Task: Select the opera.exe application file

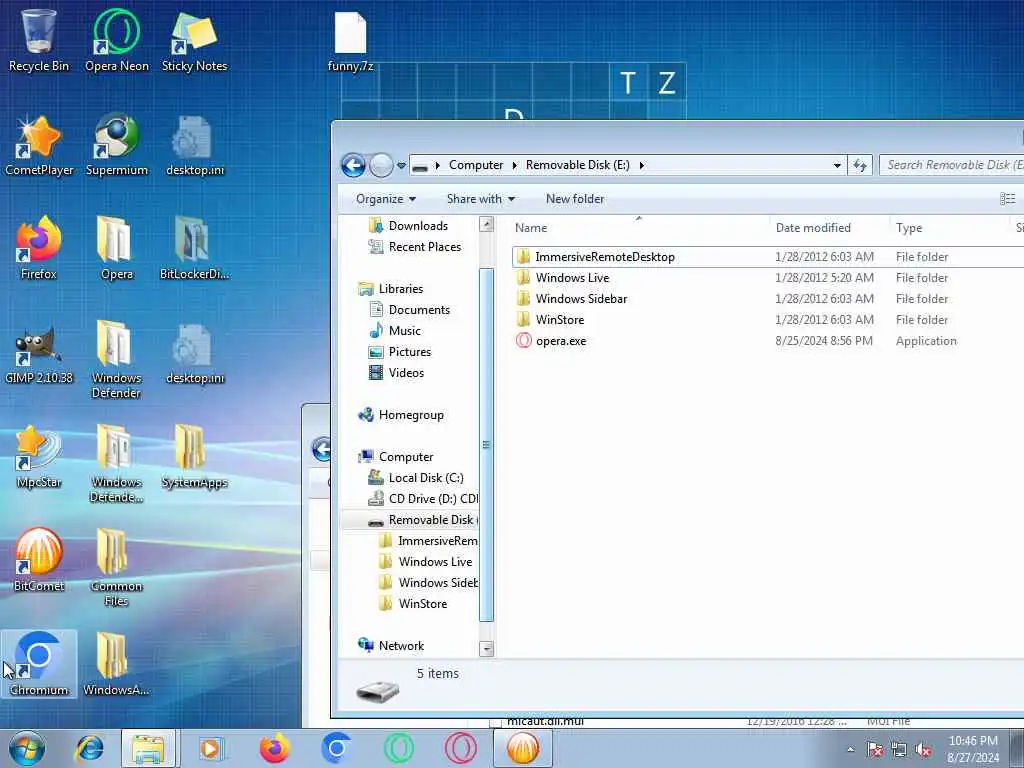Action: pos(561,341)
